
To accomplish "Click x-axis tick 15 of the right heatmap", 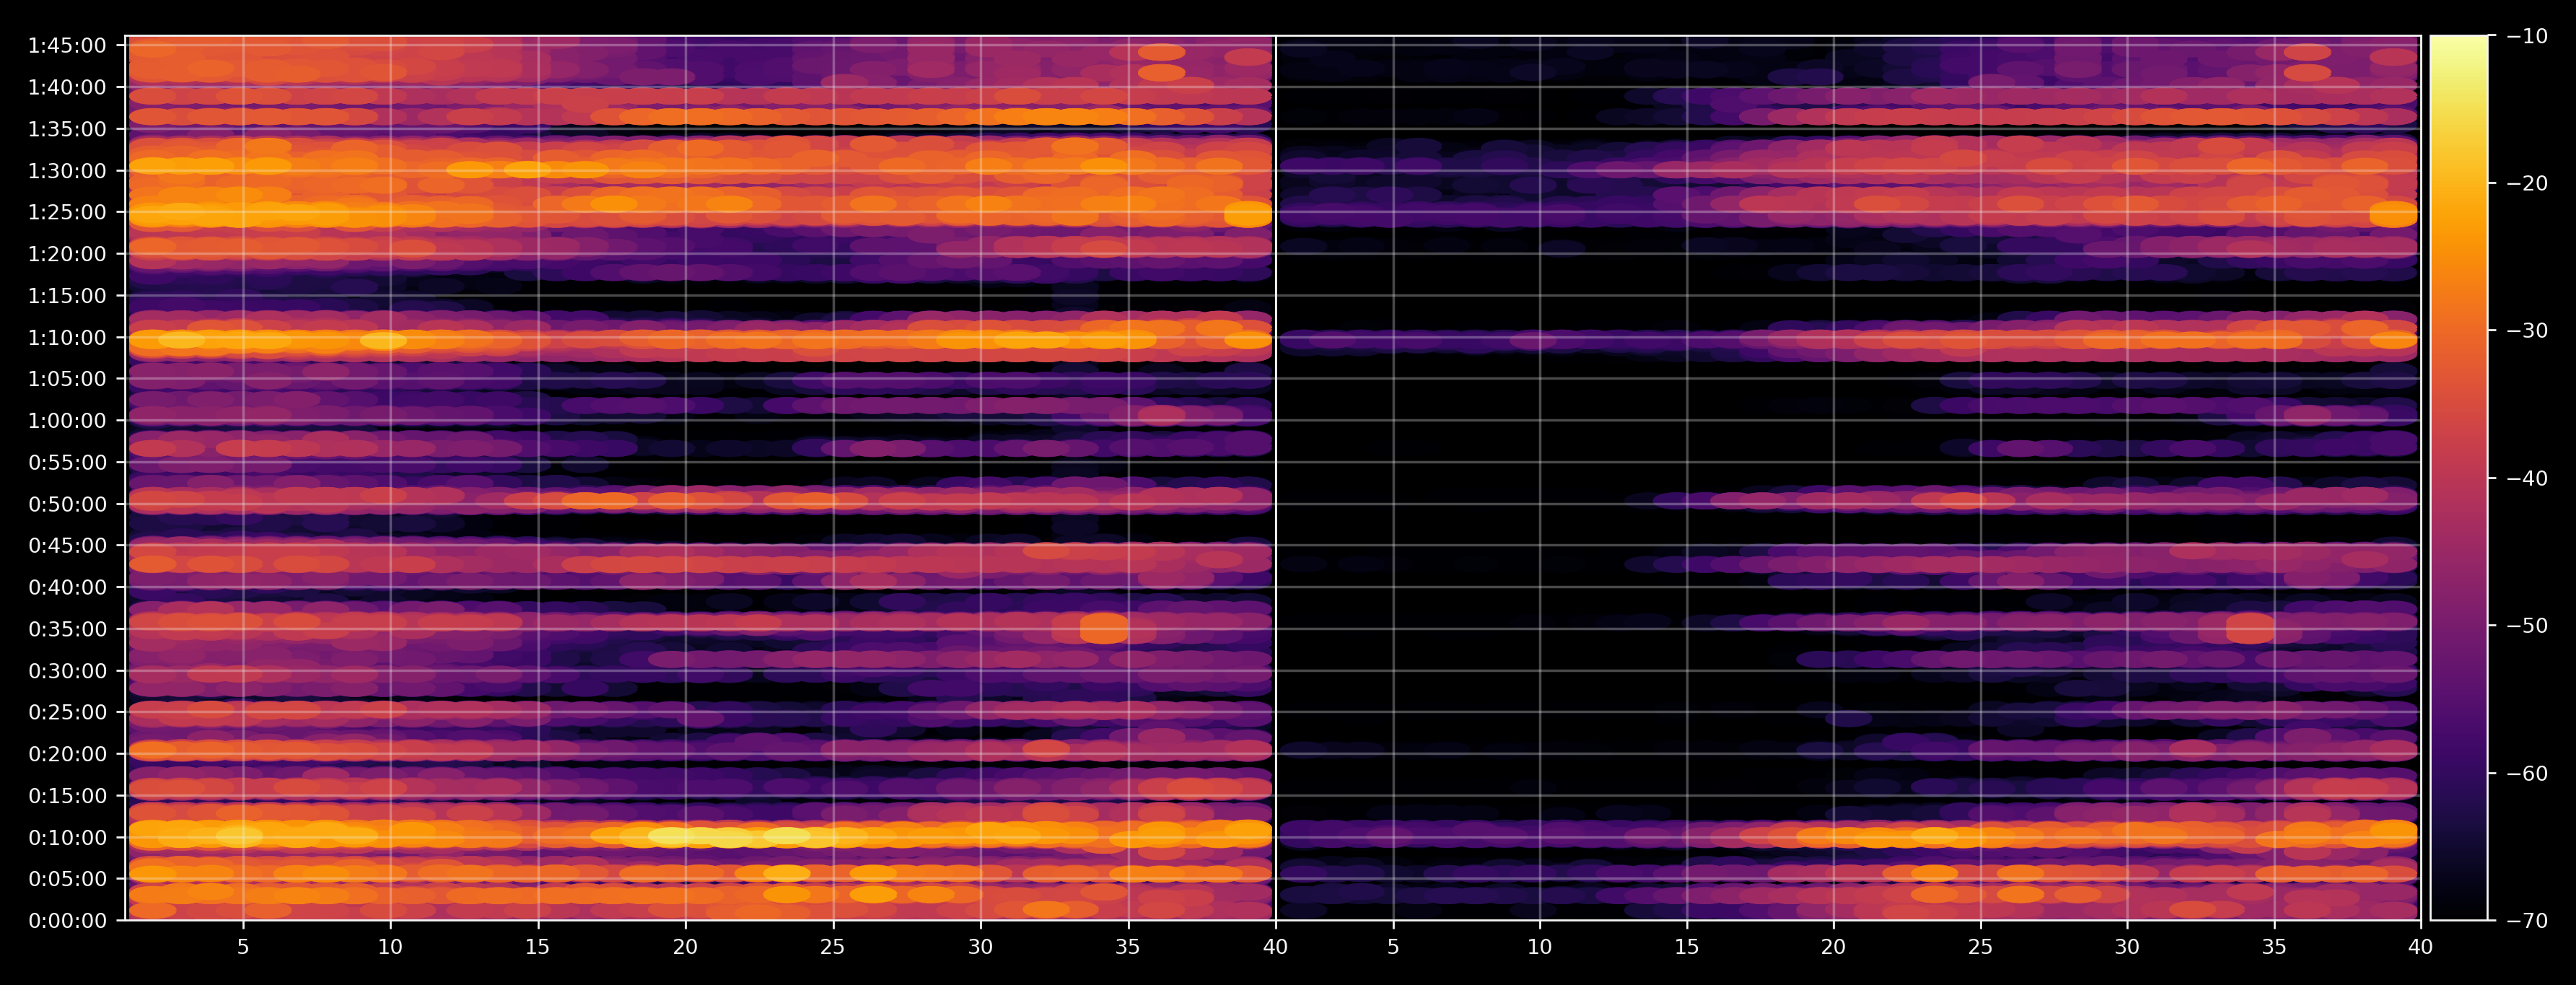I will pyautogui.click(x=1687, y=947).
